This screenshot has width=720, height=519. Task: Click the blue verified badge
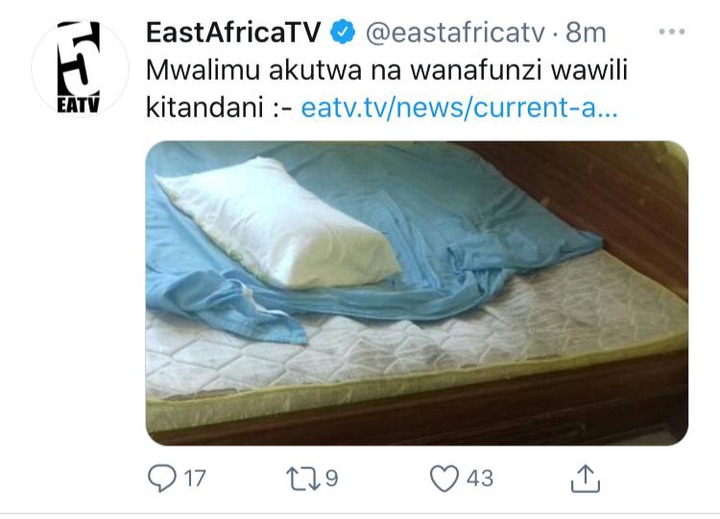click(x=343, y=32)
